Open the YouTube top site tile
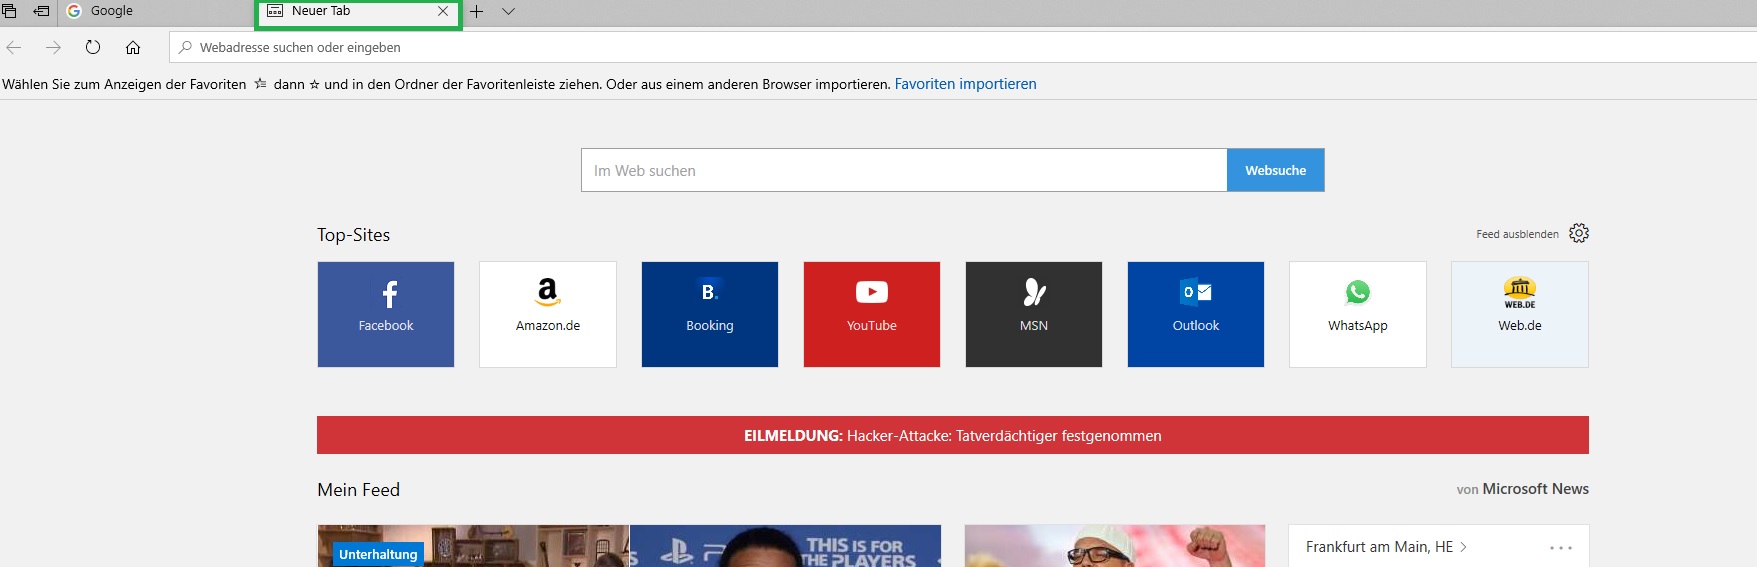1757x567 pixels. click(872, 314)
